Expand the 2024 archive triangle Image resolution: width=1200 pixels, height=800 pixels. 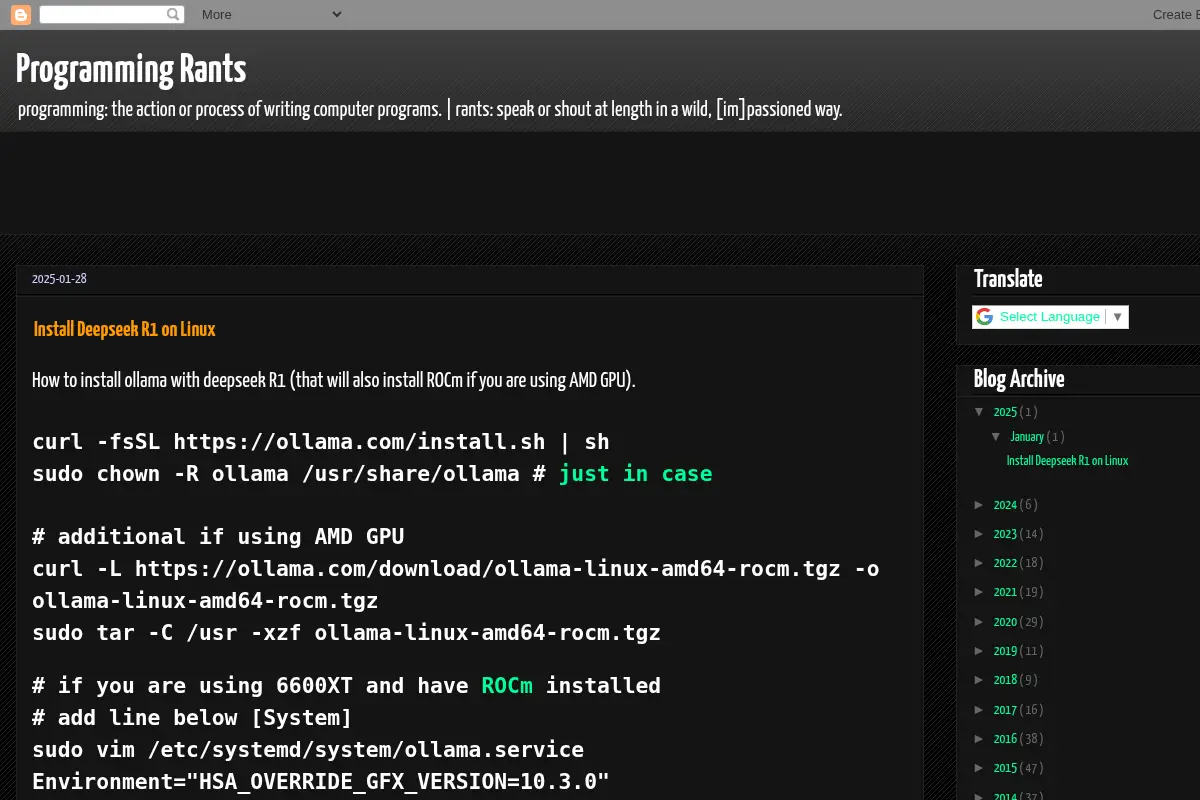pyautogui.click(x=980, y=504)
